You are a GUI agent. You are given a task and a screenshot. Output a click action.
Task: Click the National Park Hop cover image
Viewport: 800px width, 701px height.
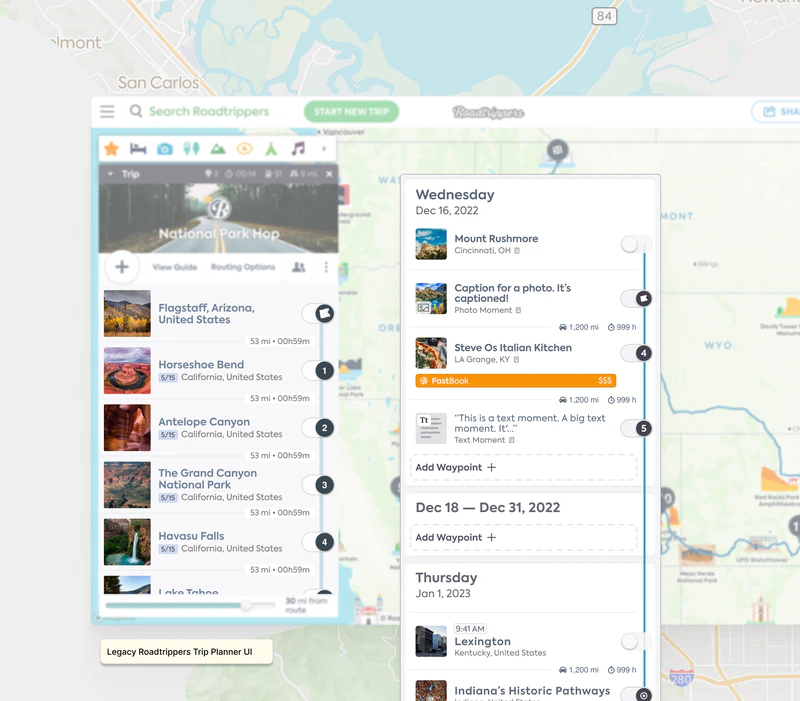(218, 218)
